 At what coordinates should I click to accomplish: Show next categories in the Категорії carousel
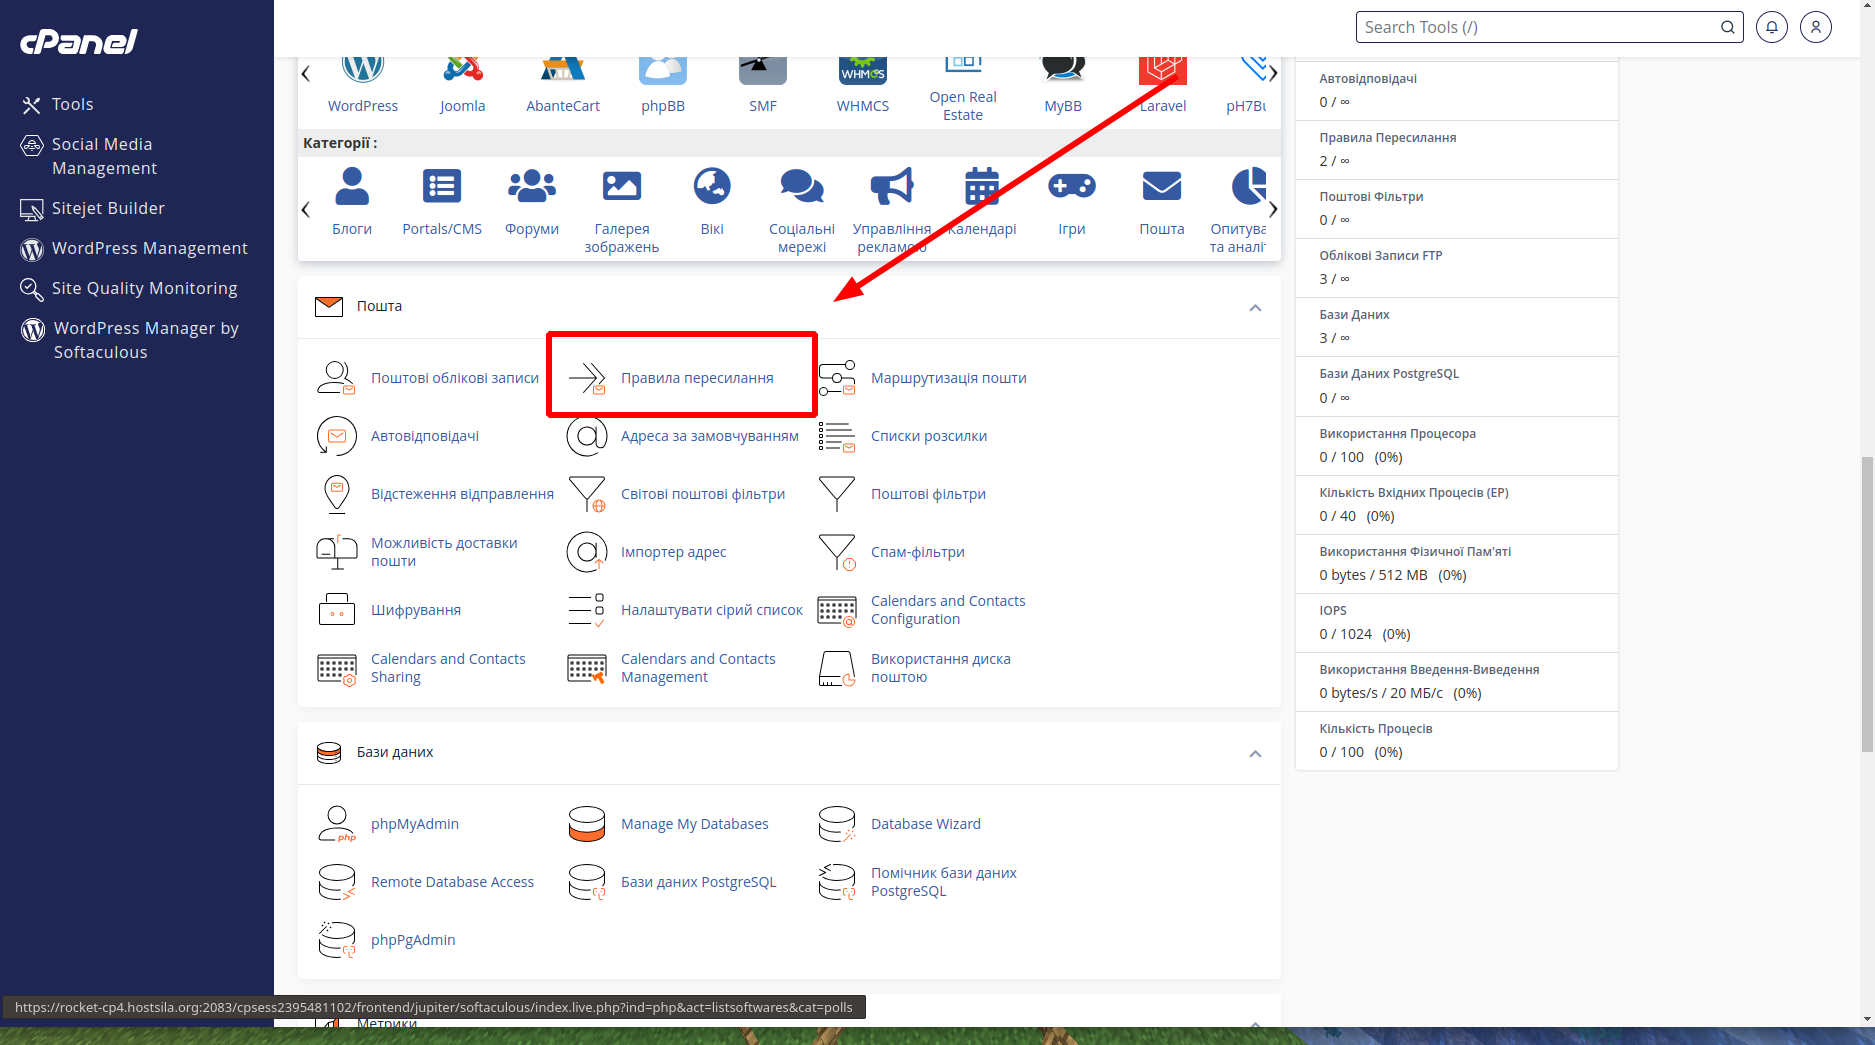click(x=1273, y=209)
